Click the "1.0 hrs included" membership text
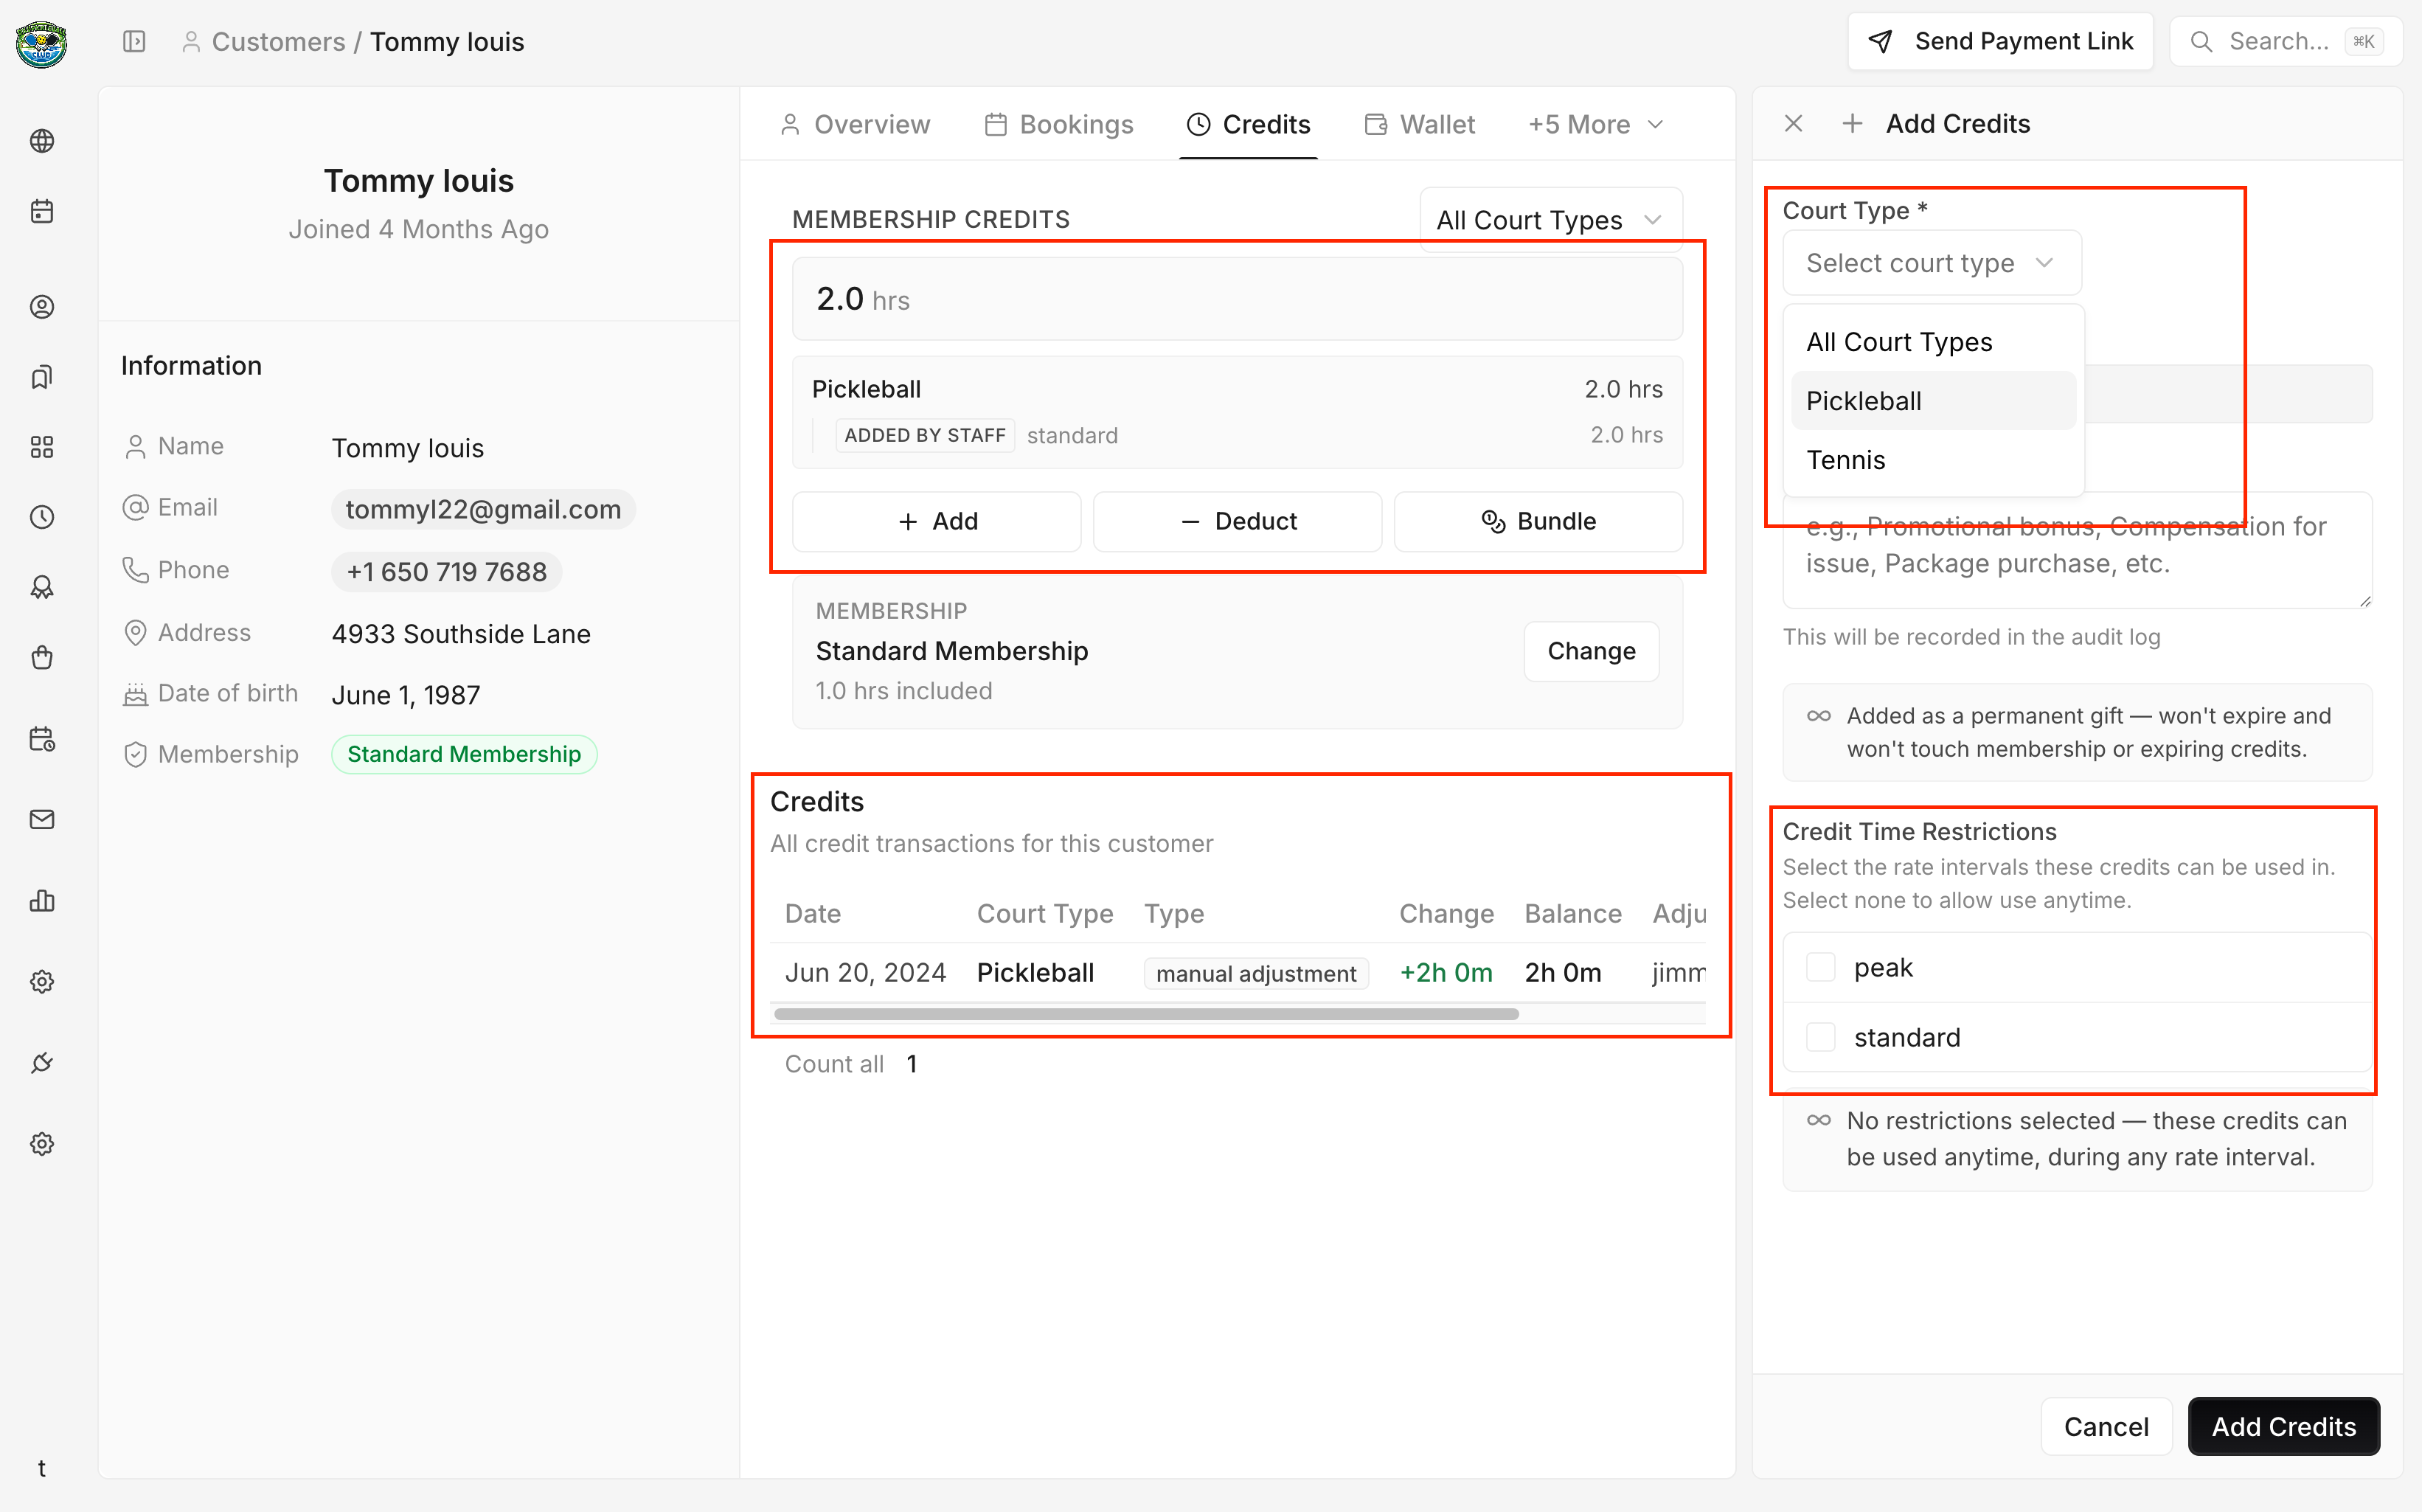The width and height of the screenshot is (2422, 1512). pos(904,691)
